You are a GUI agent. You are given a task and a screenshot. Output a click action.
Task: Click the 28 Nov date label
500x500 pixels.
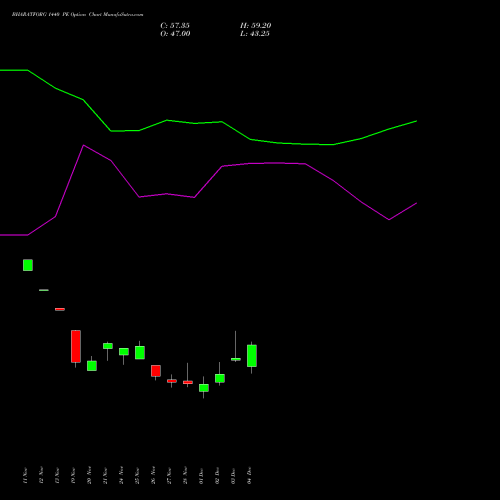coord(185,475)
